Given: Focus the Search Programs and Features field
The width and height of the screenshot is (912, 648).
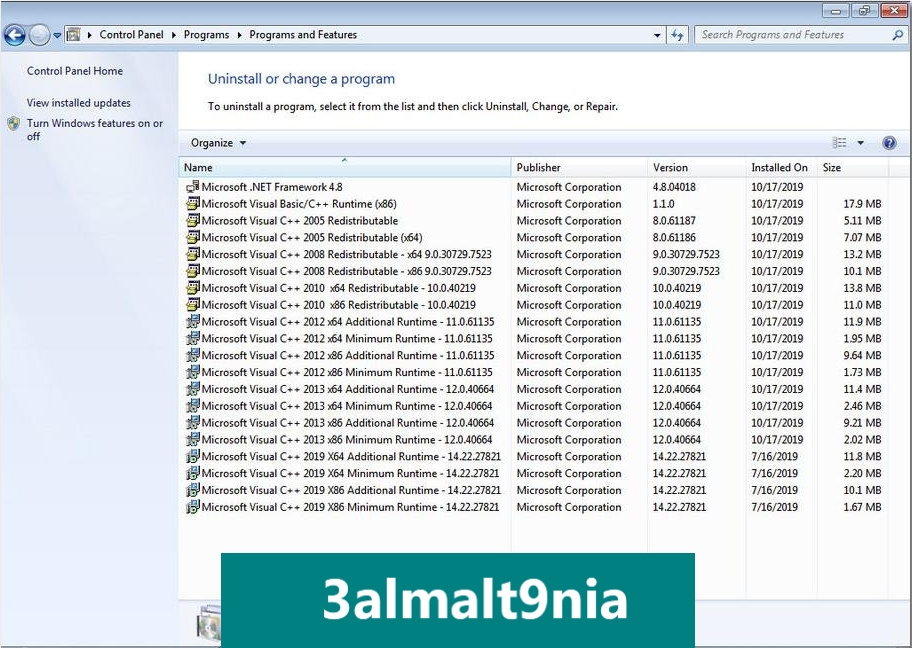Looking at the screenshot, I should click(793, 35).
